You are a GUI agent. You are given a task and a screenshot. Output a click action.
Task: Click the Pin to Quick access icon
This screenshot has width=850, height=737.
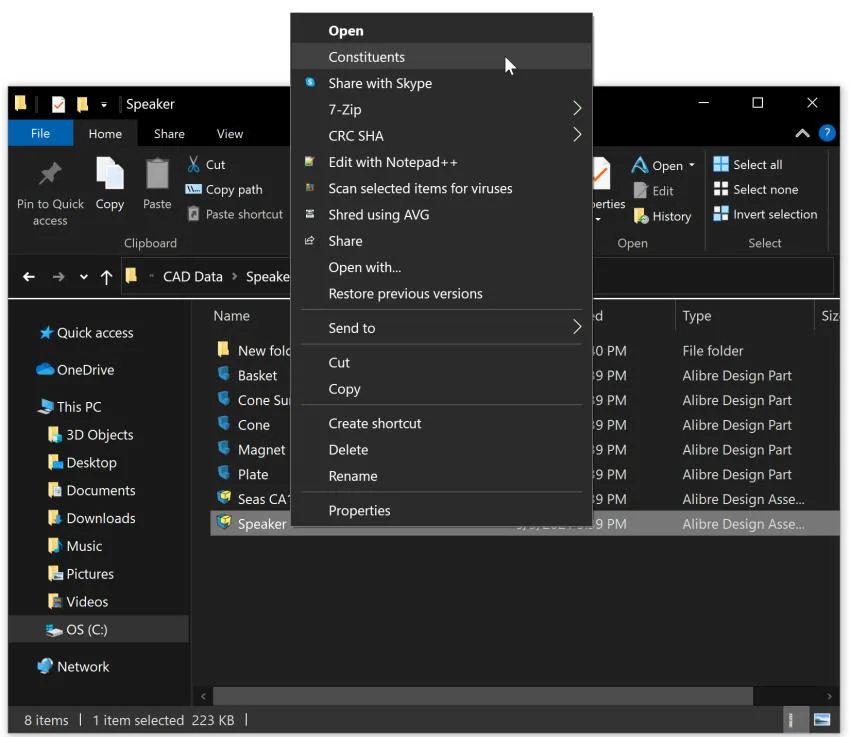tap(50, 173)
